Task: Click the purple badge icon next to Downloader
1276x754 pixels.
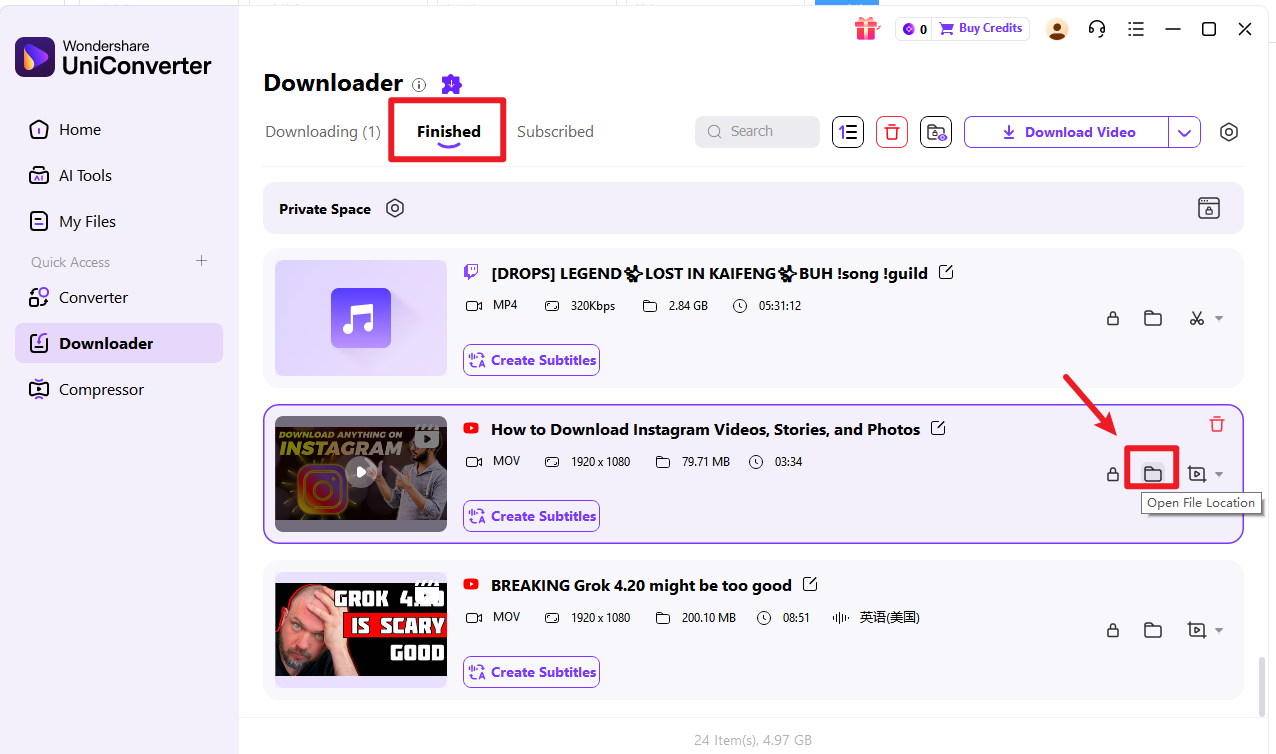Action: click(x=451, y=84)
